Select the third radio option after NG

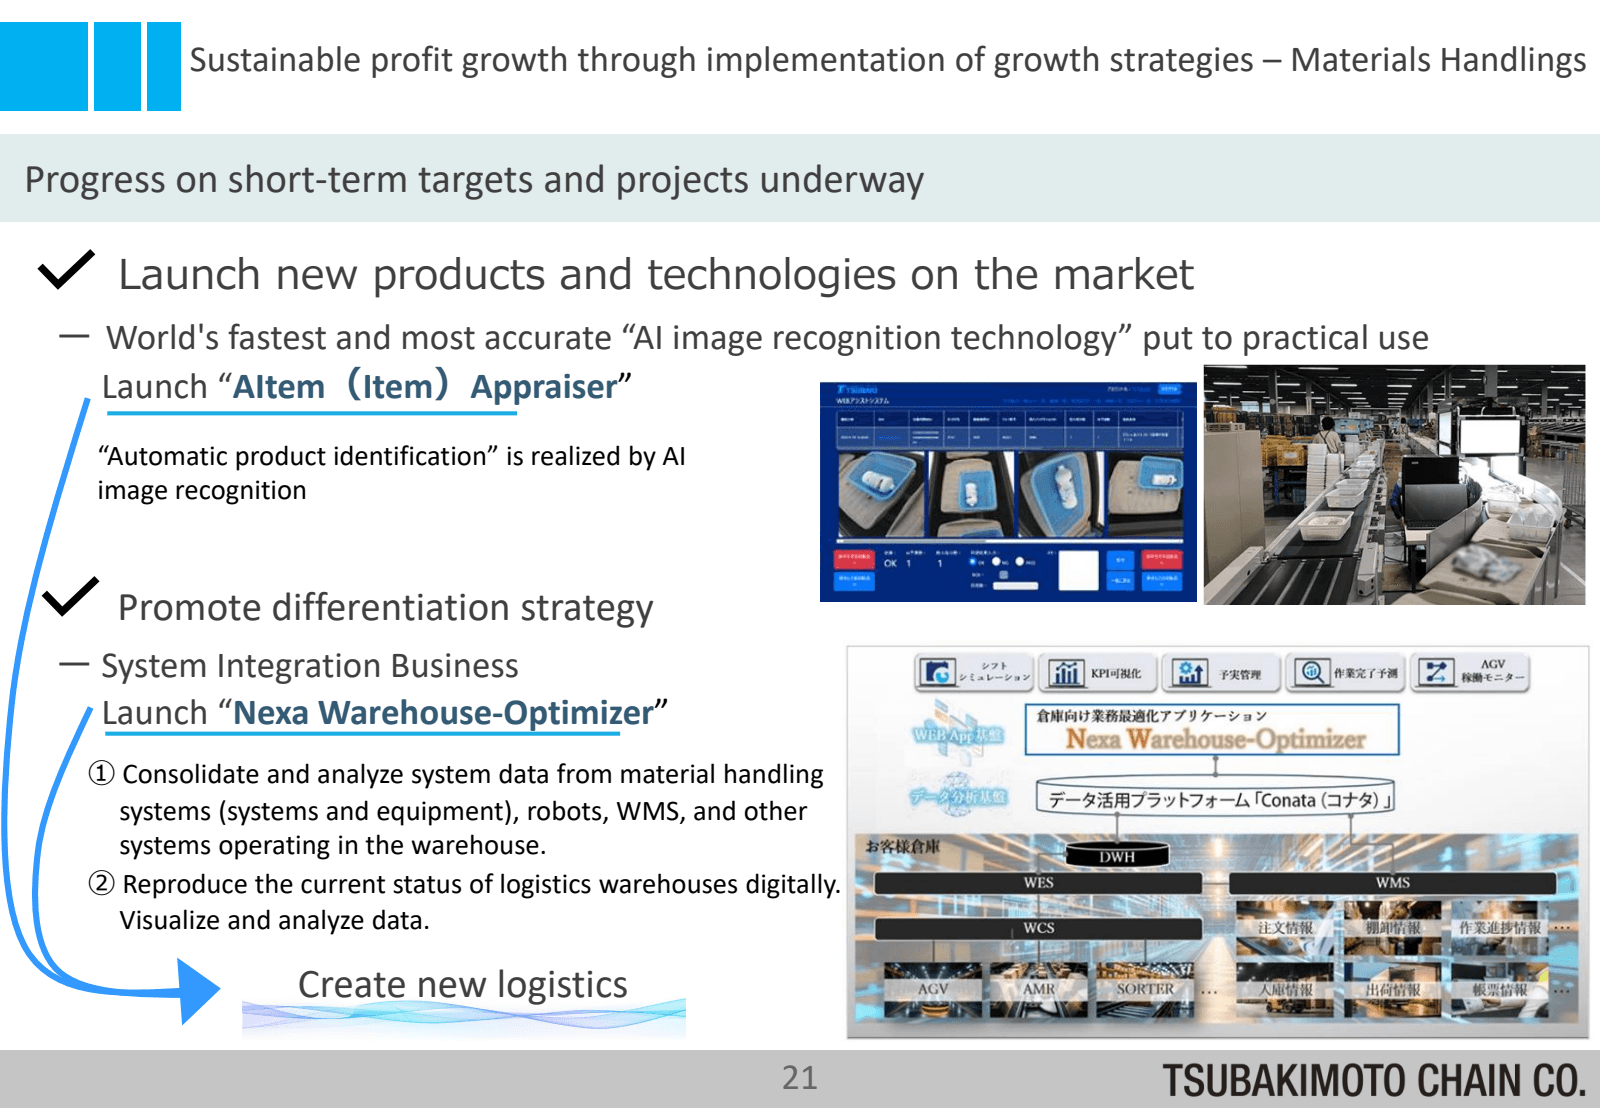1020,562
